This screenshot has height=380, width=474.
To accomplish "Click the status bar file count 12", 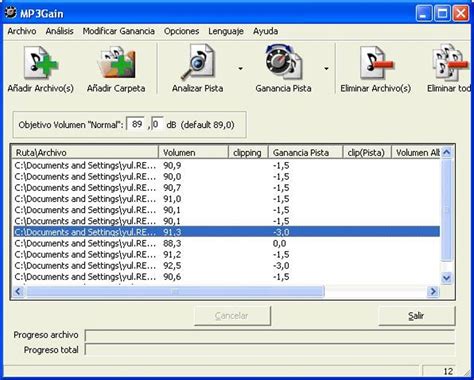I will 448,371.
